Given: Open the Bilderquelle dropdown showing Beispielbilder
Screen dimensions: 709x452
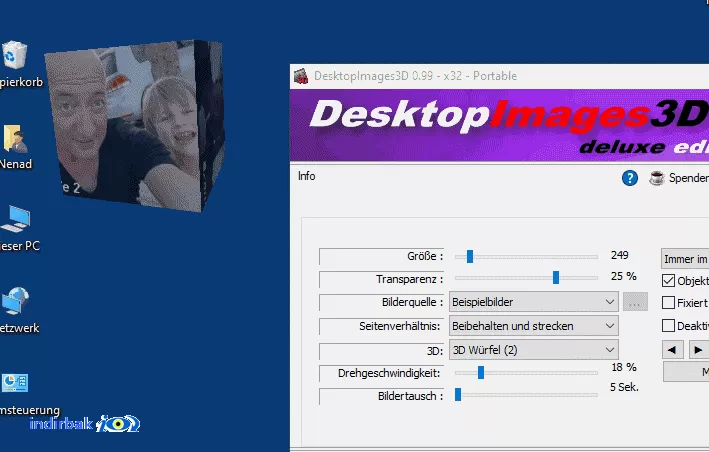Looking at the screenshot, I should pos(534,302).
